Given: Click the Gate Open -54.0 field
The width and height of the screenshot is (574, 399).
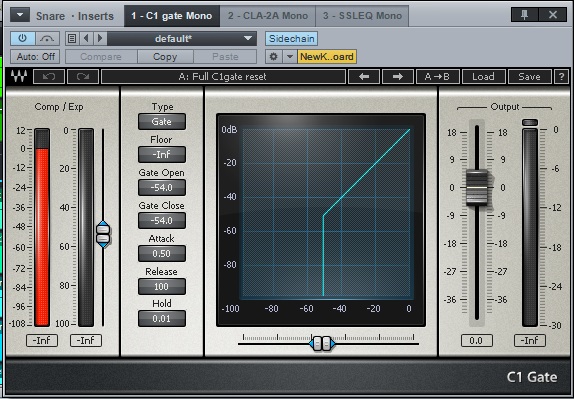Looking at the screenshot, I should point(162,187).
